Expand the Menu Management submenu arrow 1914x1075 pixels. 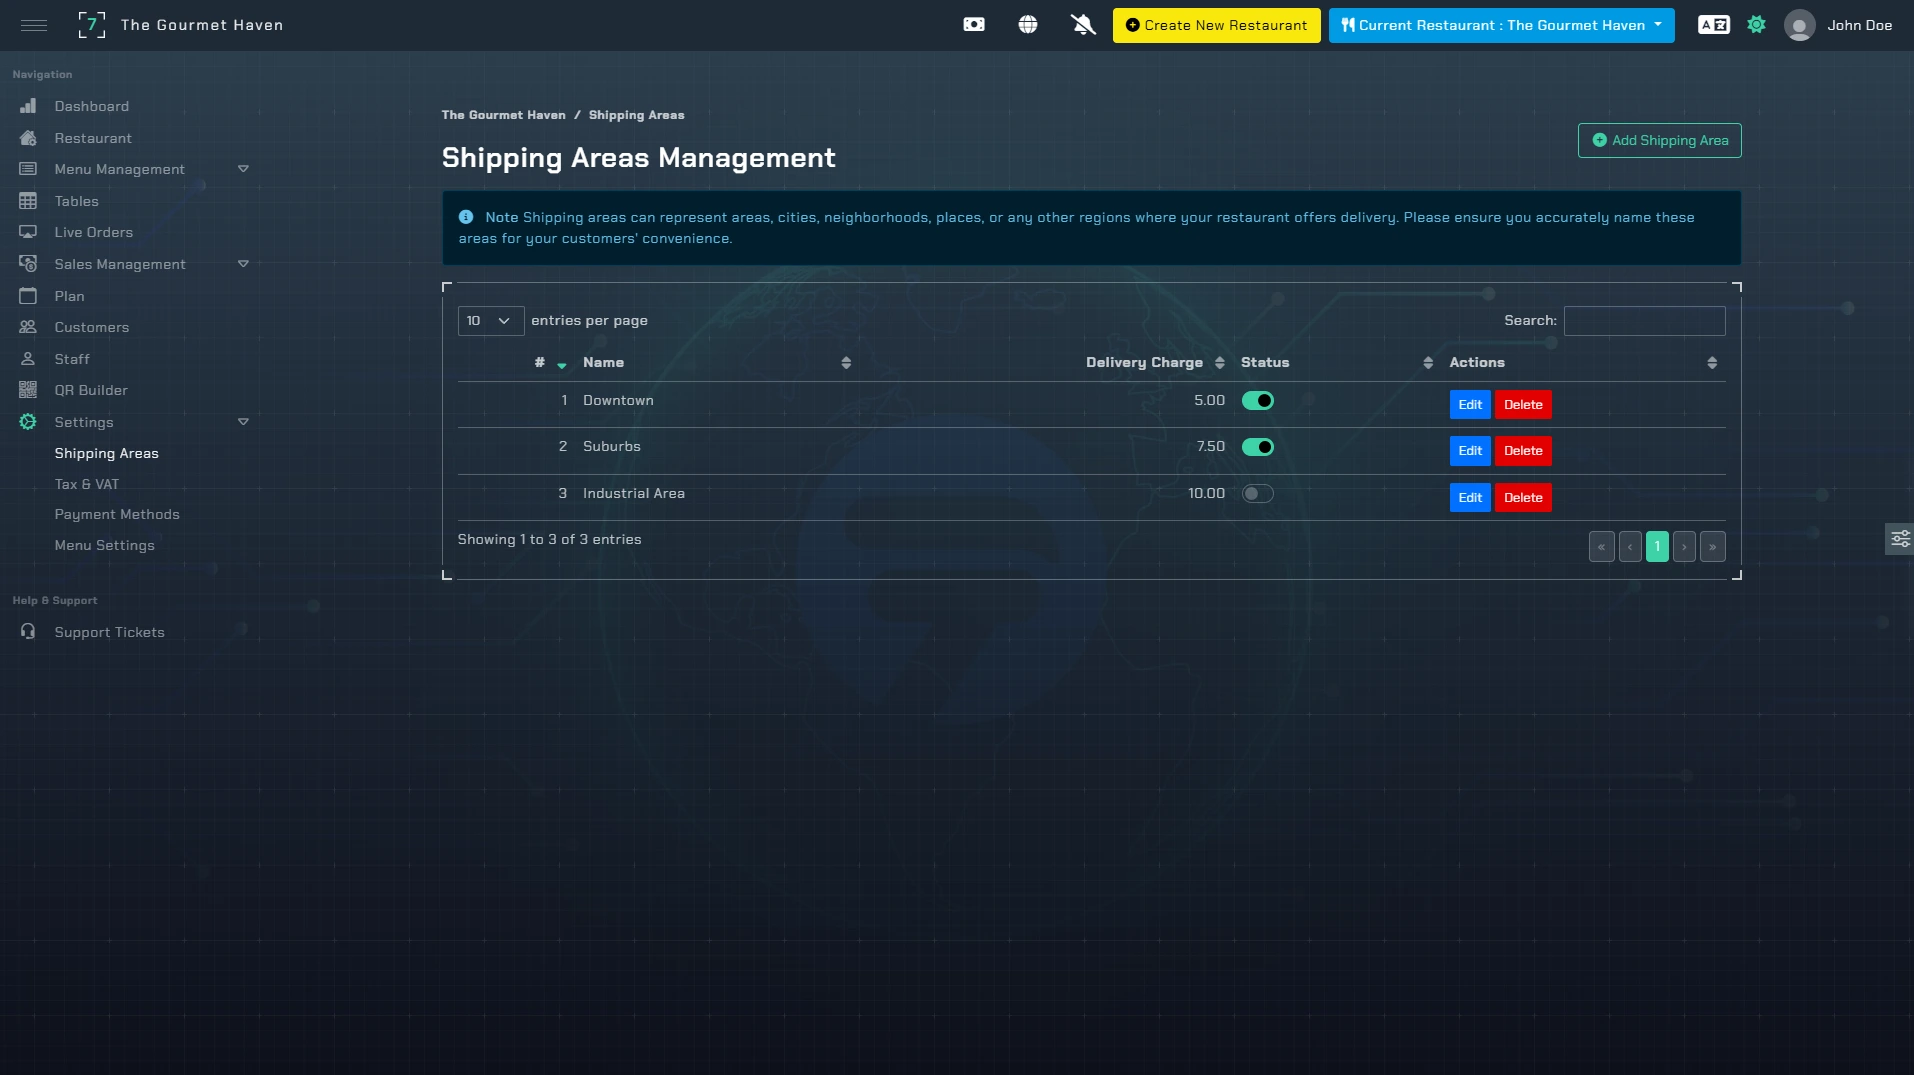coord(243,169)
